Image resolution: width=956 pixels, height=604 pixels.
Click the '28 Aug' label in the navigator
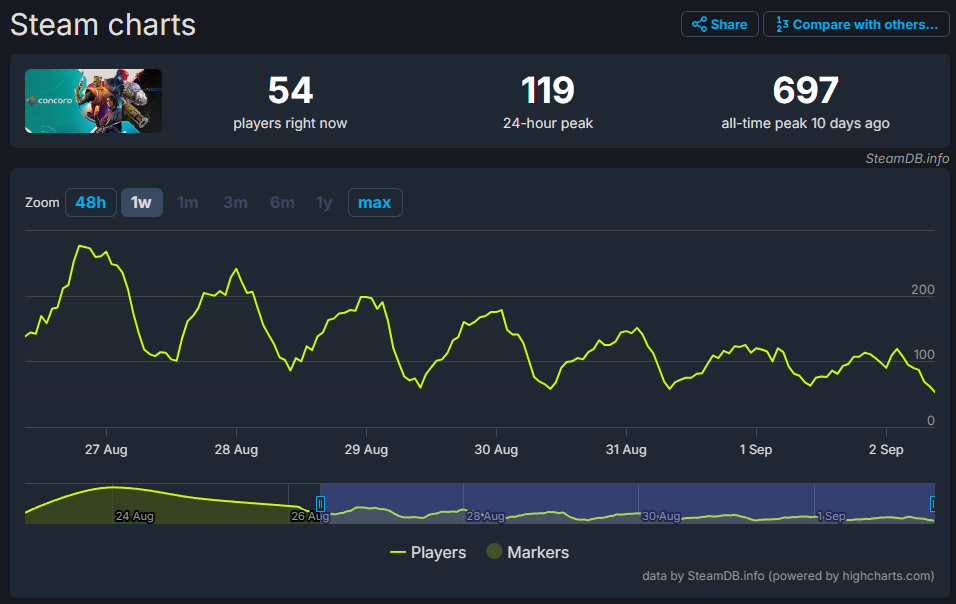point(485,516)
